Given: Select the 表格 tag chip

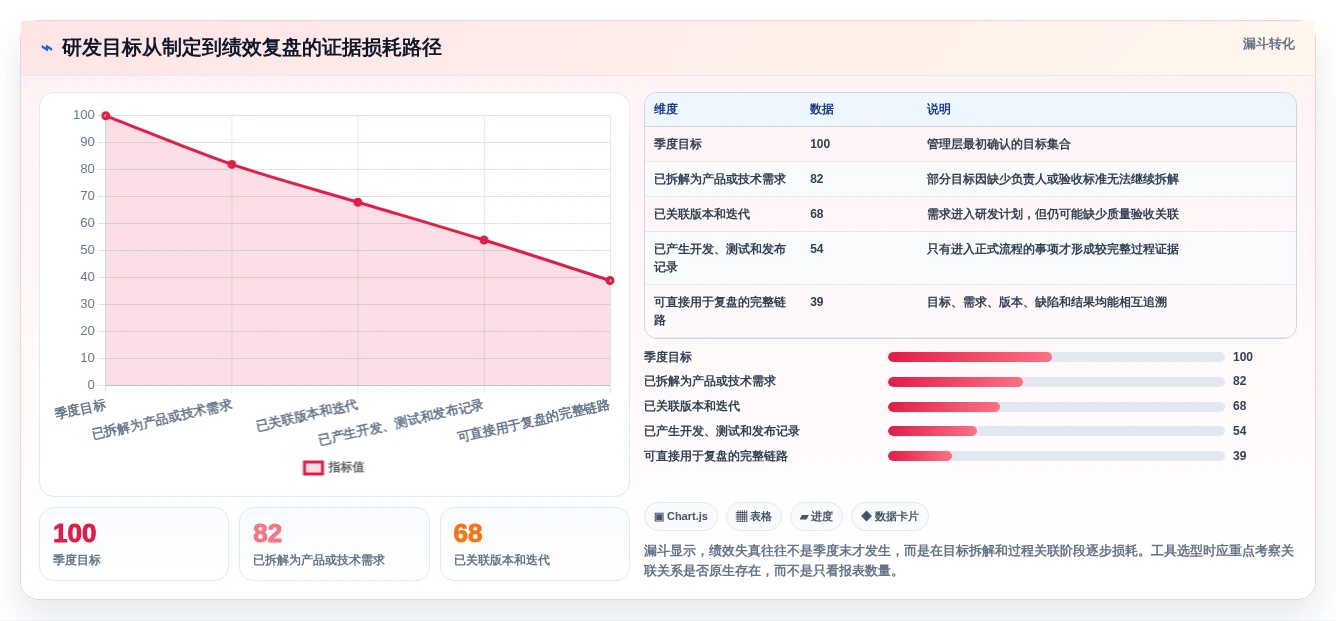Looking at the screenshot, I should (754, 516).
